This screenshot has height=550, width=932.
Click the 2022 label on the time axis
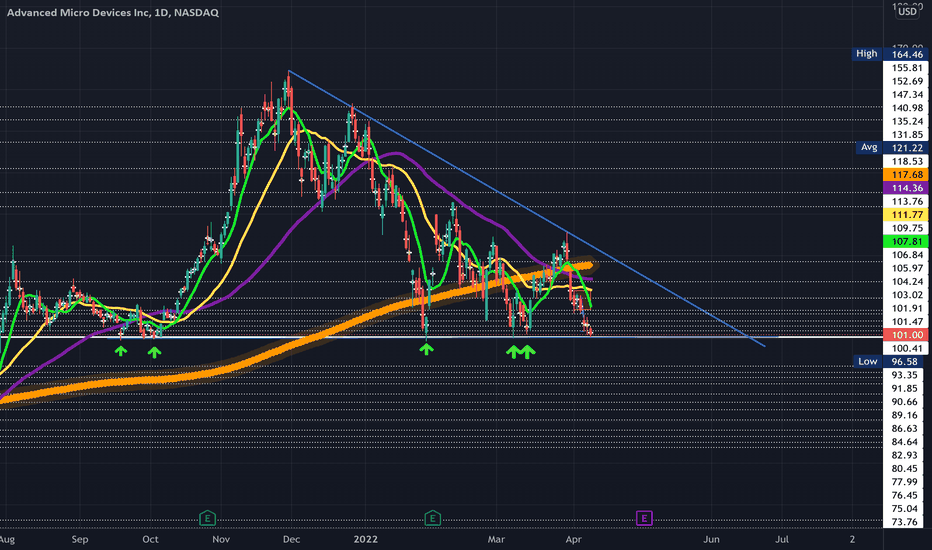[366, 539]
